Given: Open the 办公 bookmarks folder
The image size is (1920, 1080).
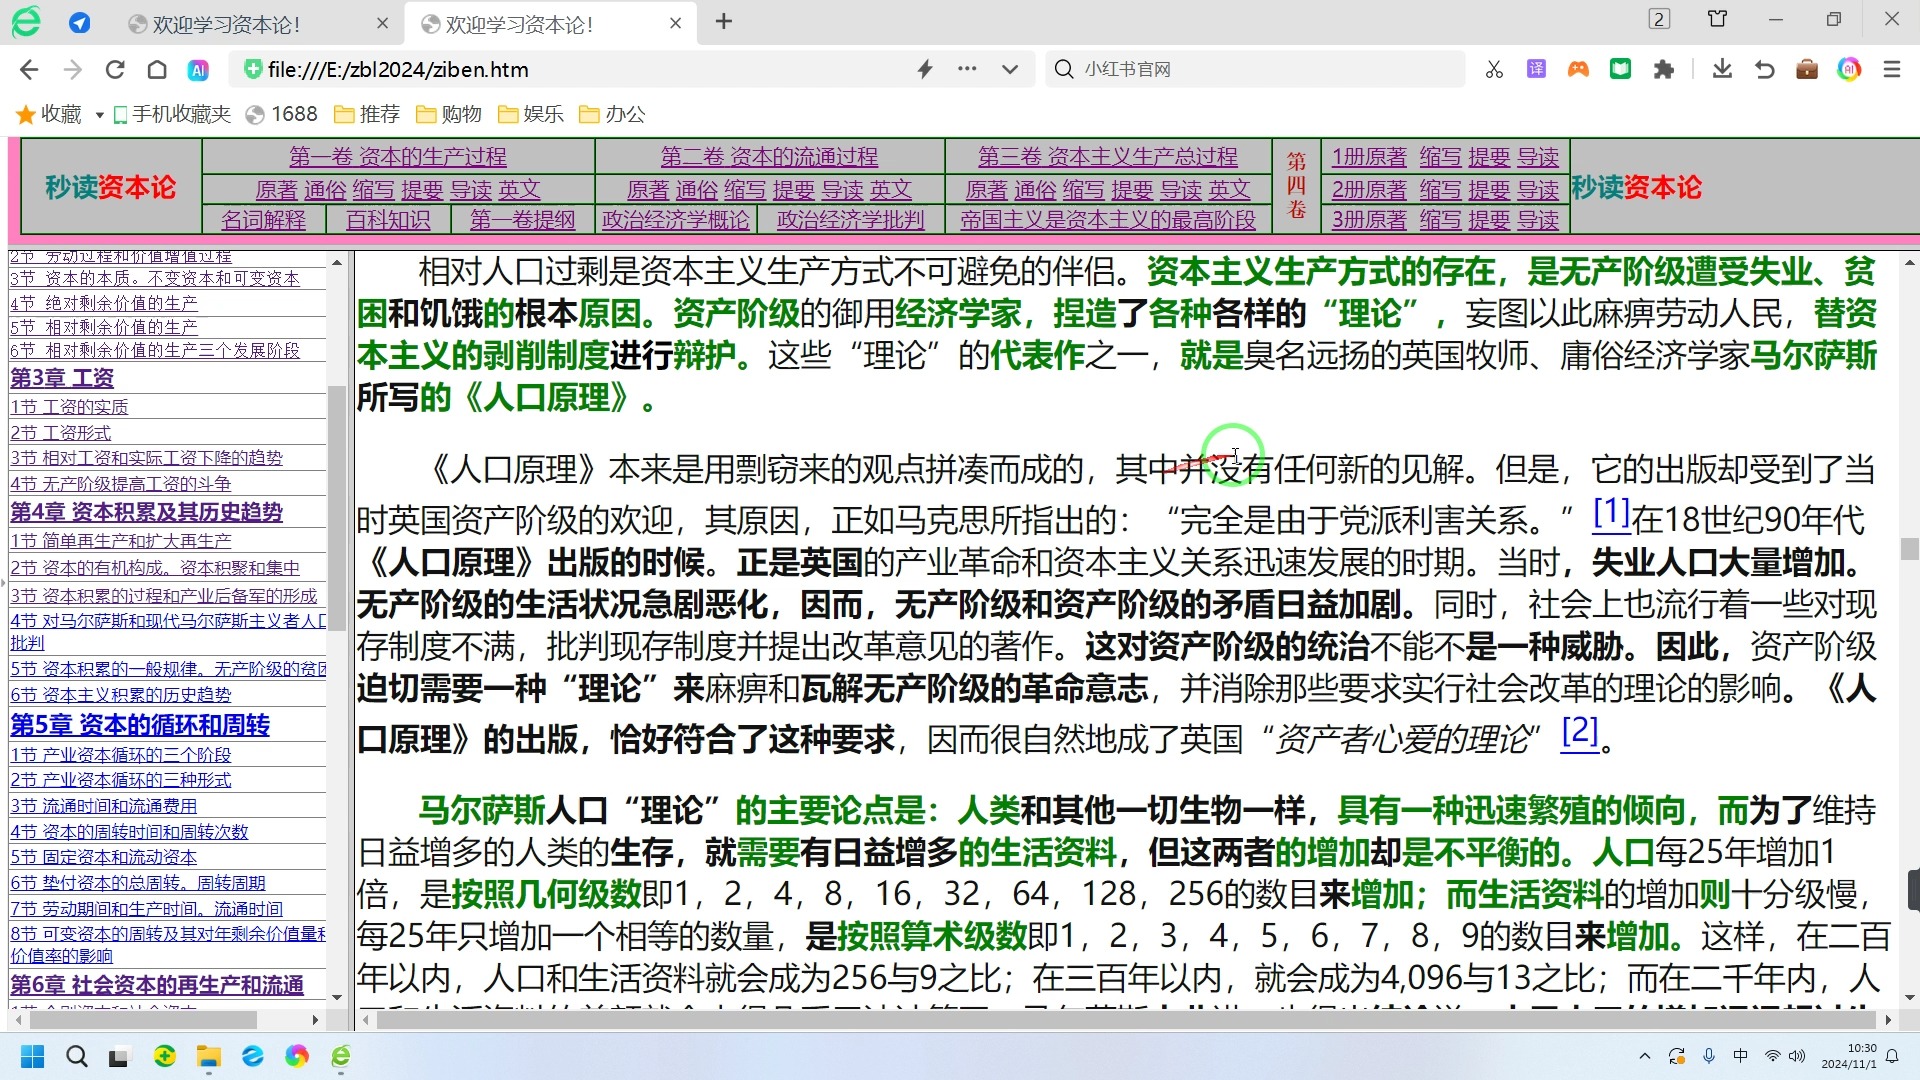Looking at the screenshot, I should point(612,114).
